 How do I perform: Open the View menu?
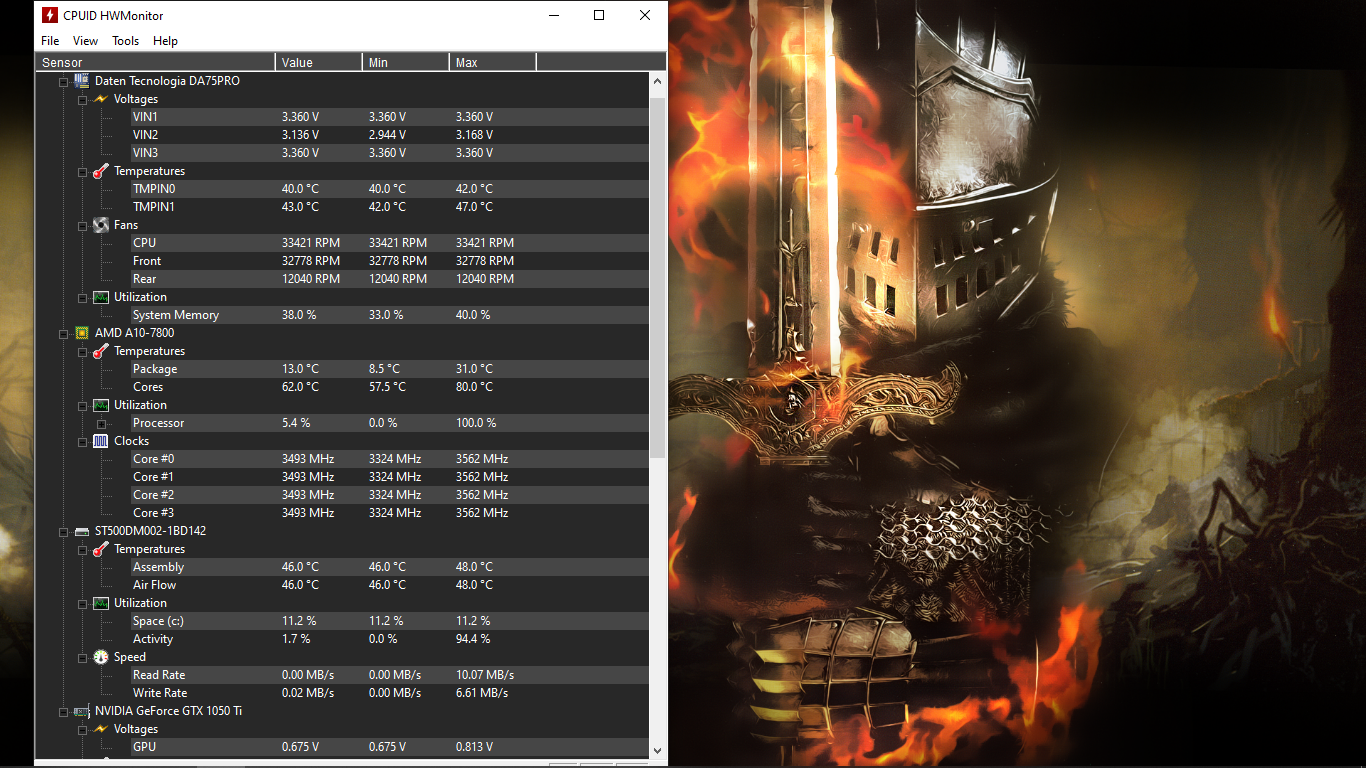point(86,41)
